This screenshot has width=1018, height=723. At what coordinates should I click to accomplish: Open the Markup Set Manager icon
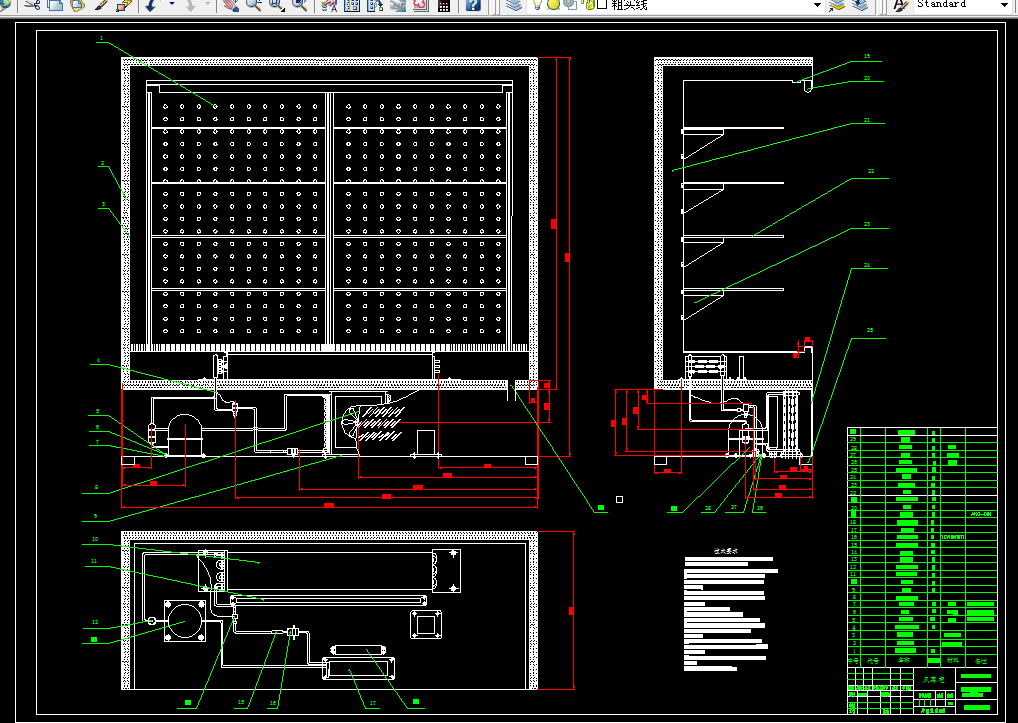(x=421, y=5)
